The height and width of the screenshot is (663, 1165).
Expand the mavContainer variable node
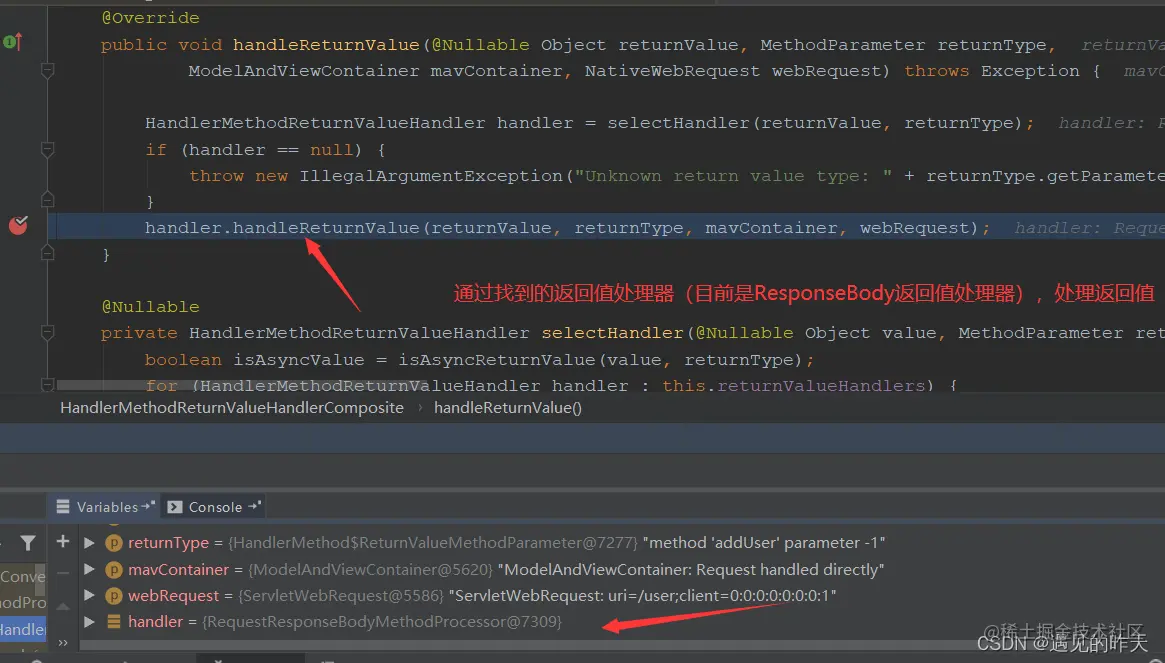[x=89, y=569]
